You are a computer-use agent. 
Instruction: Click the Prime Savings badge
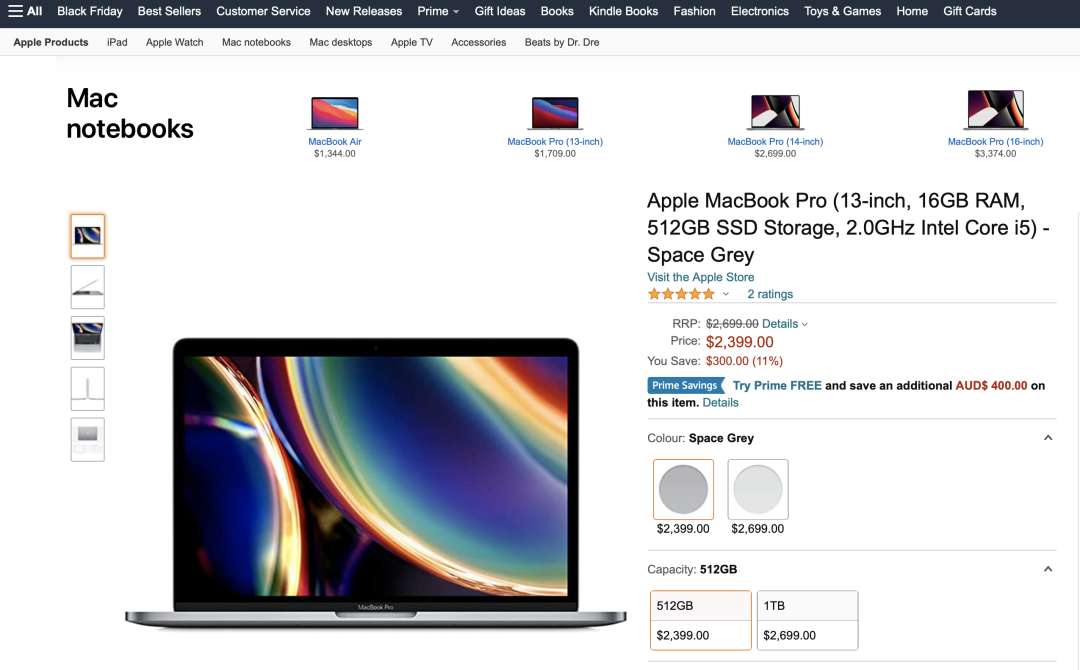click(685, 386)
